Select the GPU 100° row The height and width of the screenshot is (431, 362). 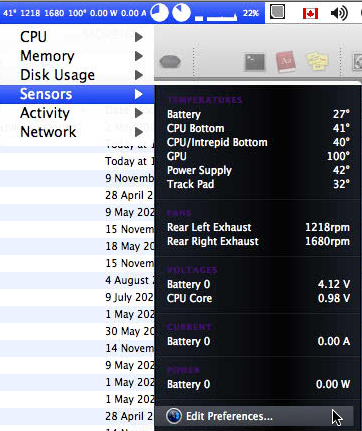pos(258,156)
